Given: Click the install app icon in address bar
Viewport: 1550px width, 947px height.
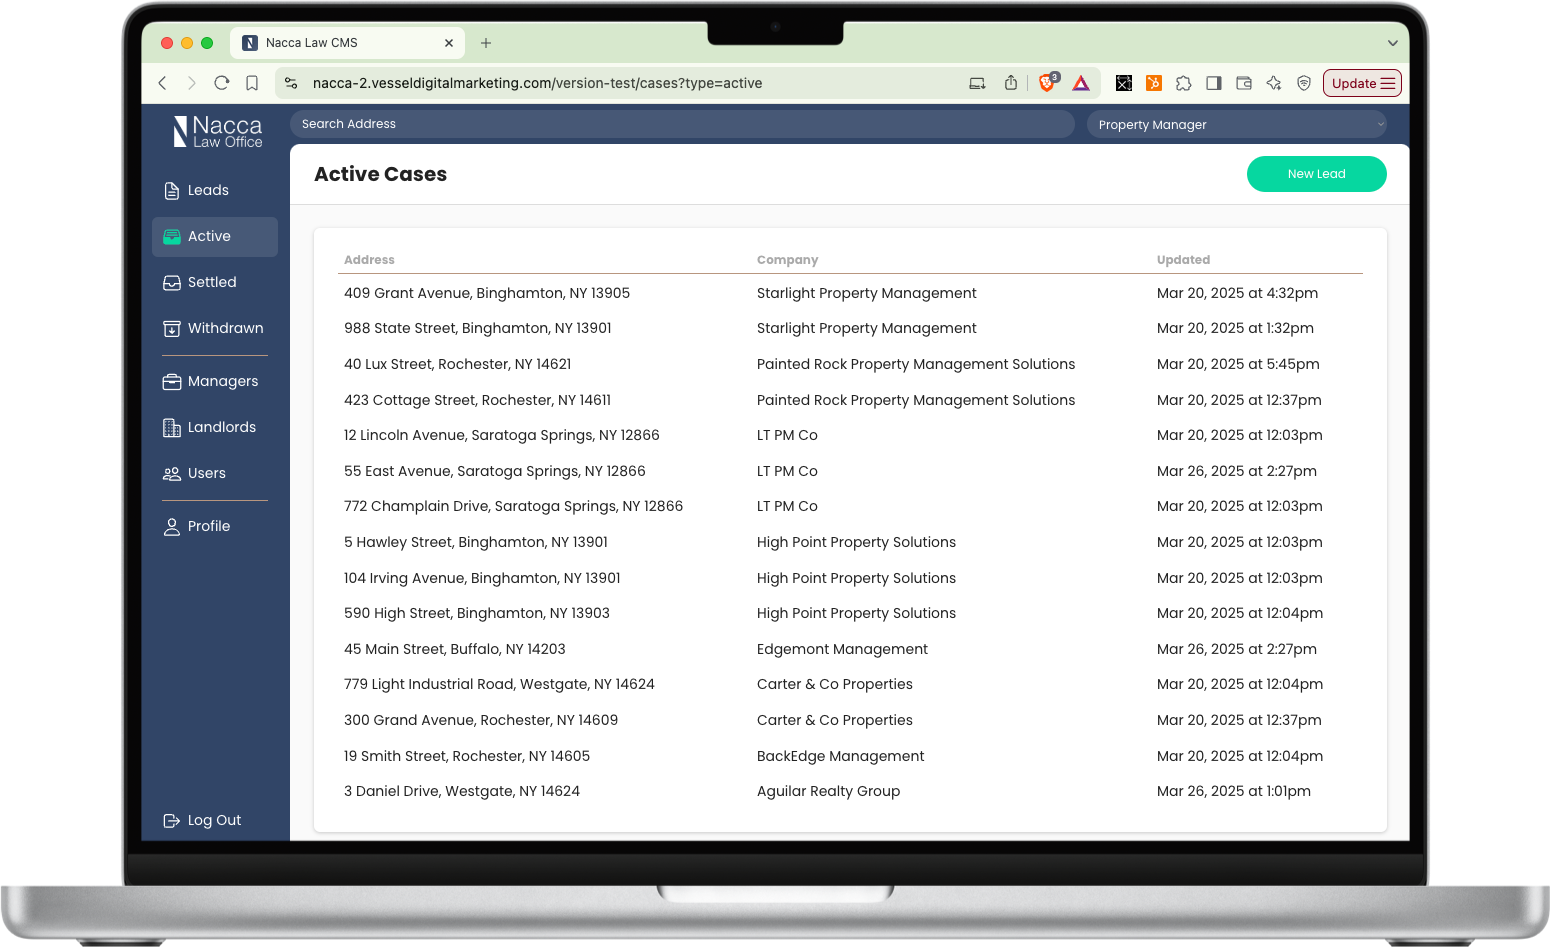Looking at the screenshot, I should coord(977,83).
